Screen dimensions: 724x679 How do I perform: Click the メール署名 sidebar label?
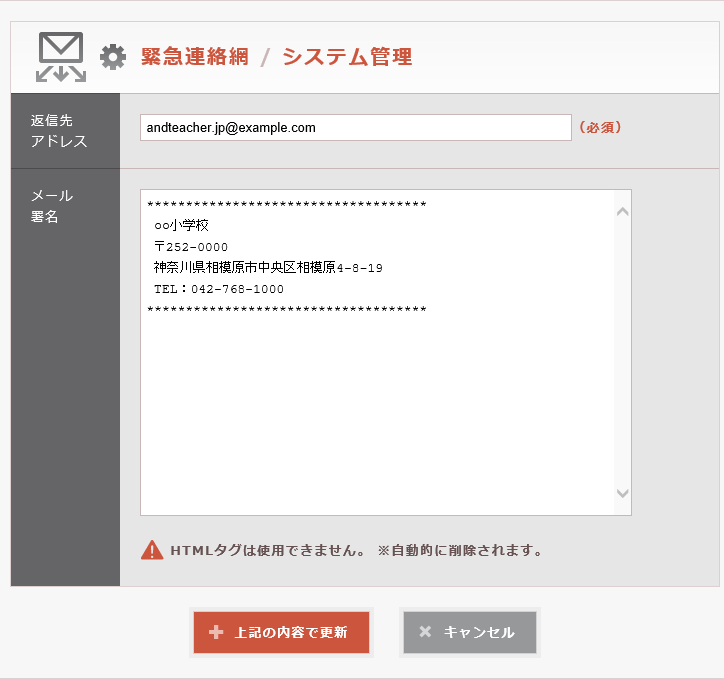click(x=52, y=206)
